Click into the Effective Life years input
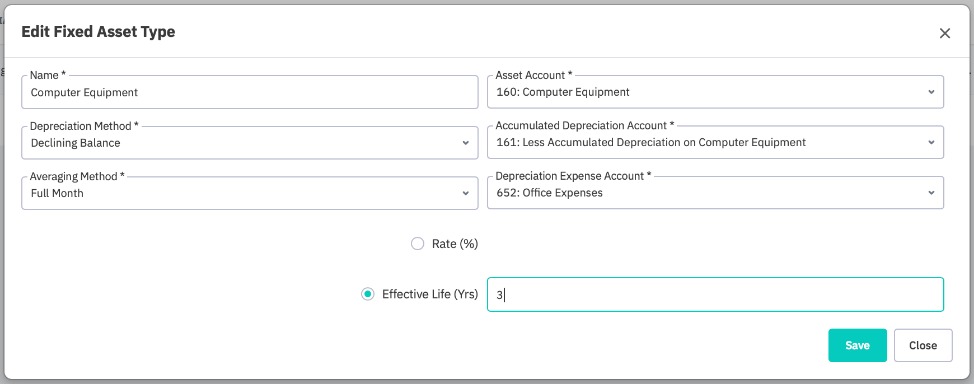This screenshot has width=974, height=384. point(715,295)
